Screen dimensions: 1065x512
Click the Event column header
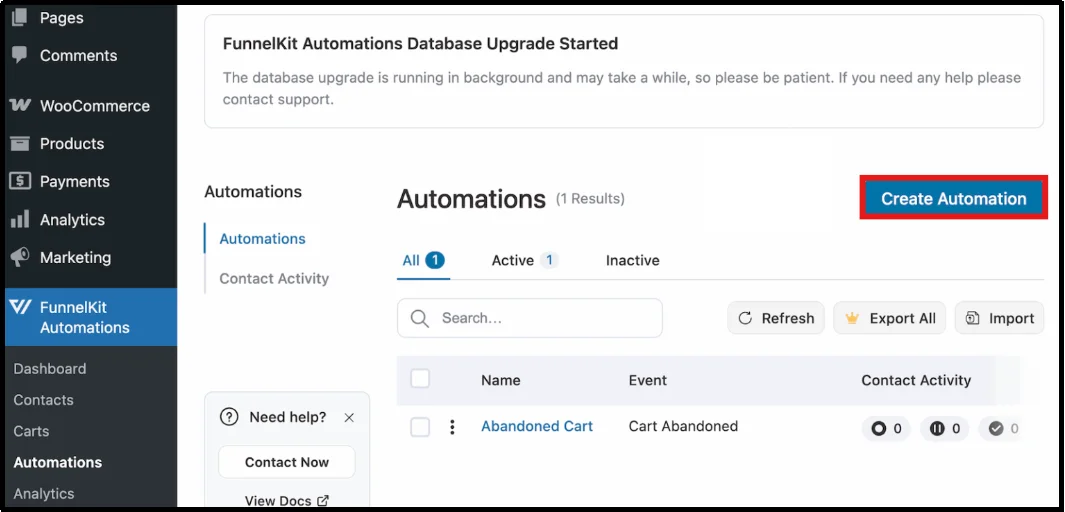coord(648,380)
